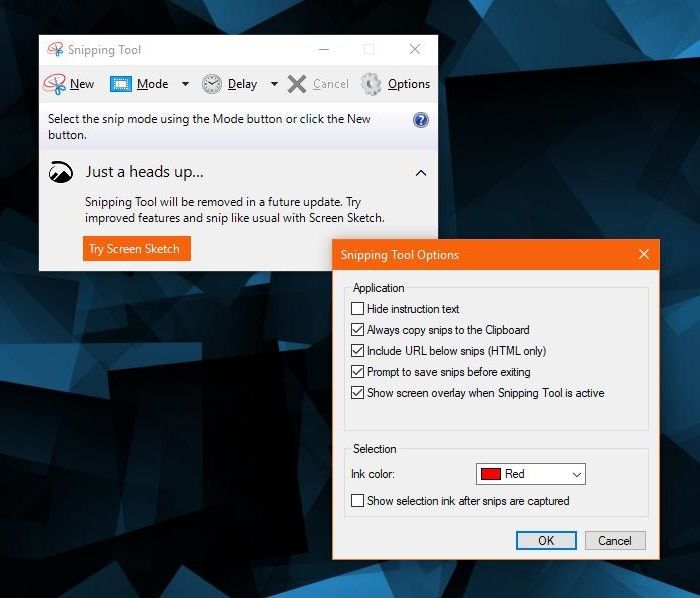Close the Snipping Tool Options dialog
Viewport: 700px width, 598px height.
pyautogui.click(x=644, y=255)
